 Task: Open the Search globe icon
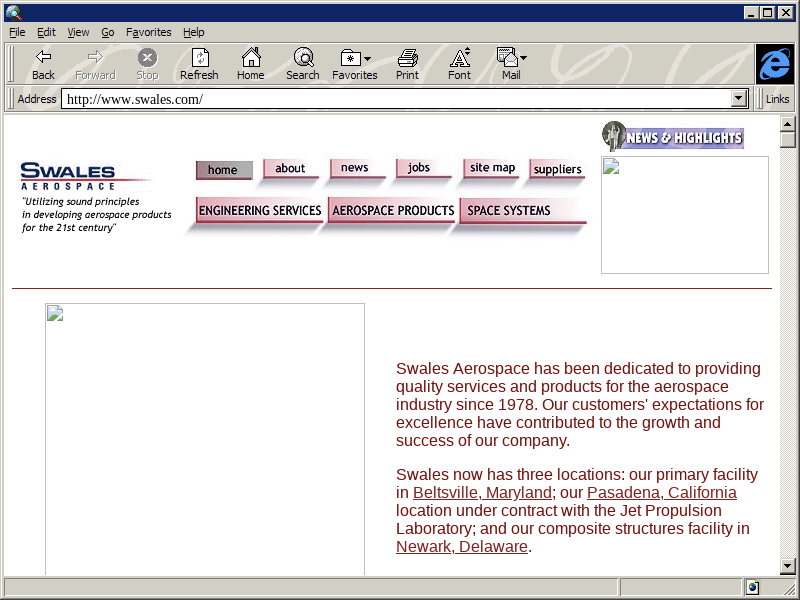tap(302, 57)
